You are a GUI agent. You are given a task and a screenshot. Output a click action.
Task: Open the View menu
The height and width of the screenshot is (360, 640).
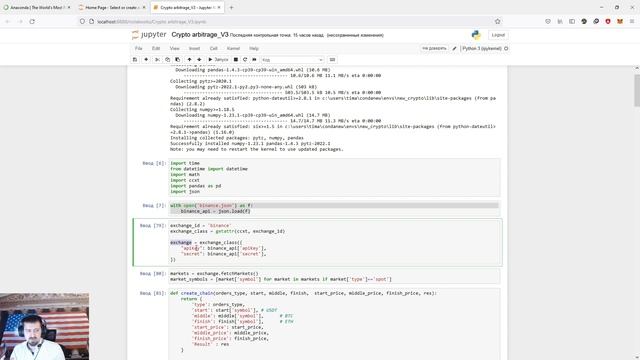(x=174, y=48)
